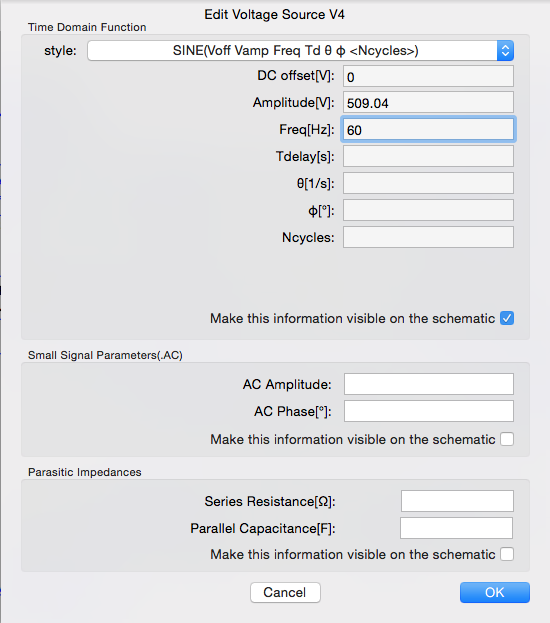Viewport: 550px width, 623px height.
Task: Confirm changes with the OK button
Action: coord(495,592)
